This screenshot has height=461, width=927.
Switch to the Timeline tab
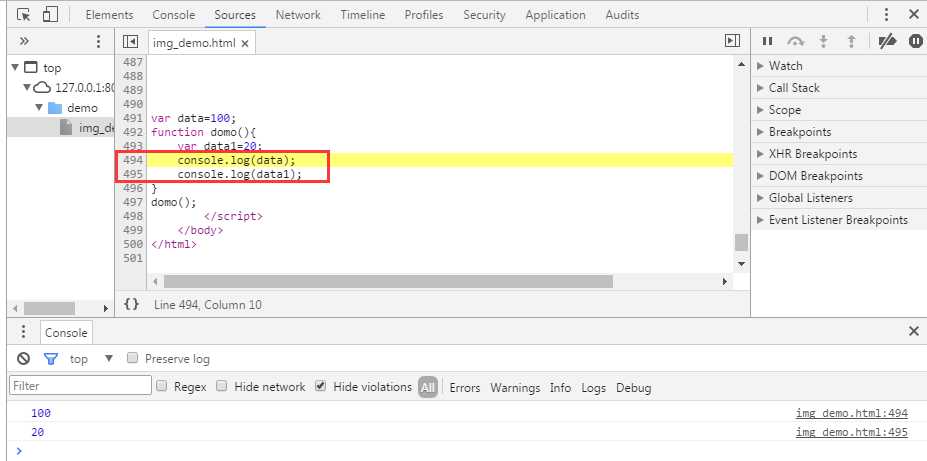coord(362,15)
